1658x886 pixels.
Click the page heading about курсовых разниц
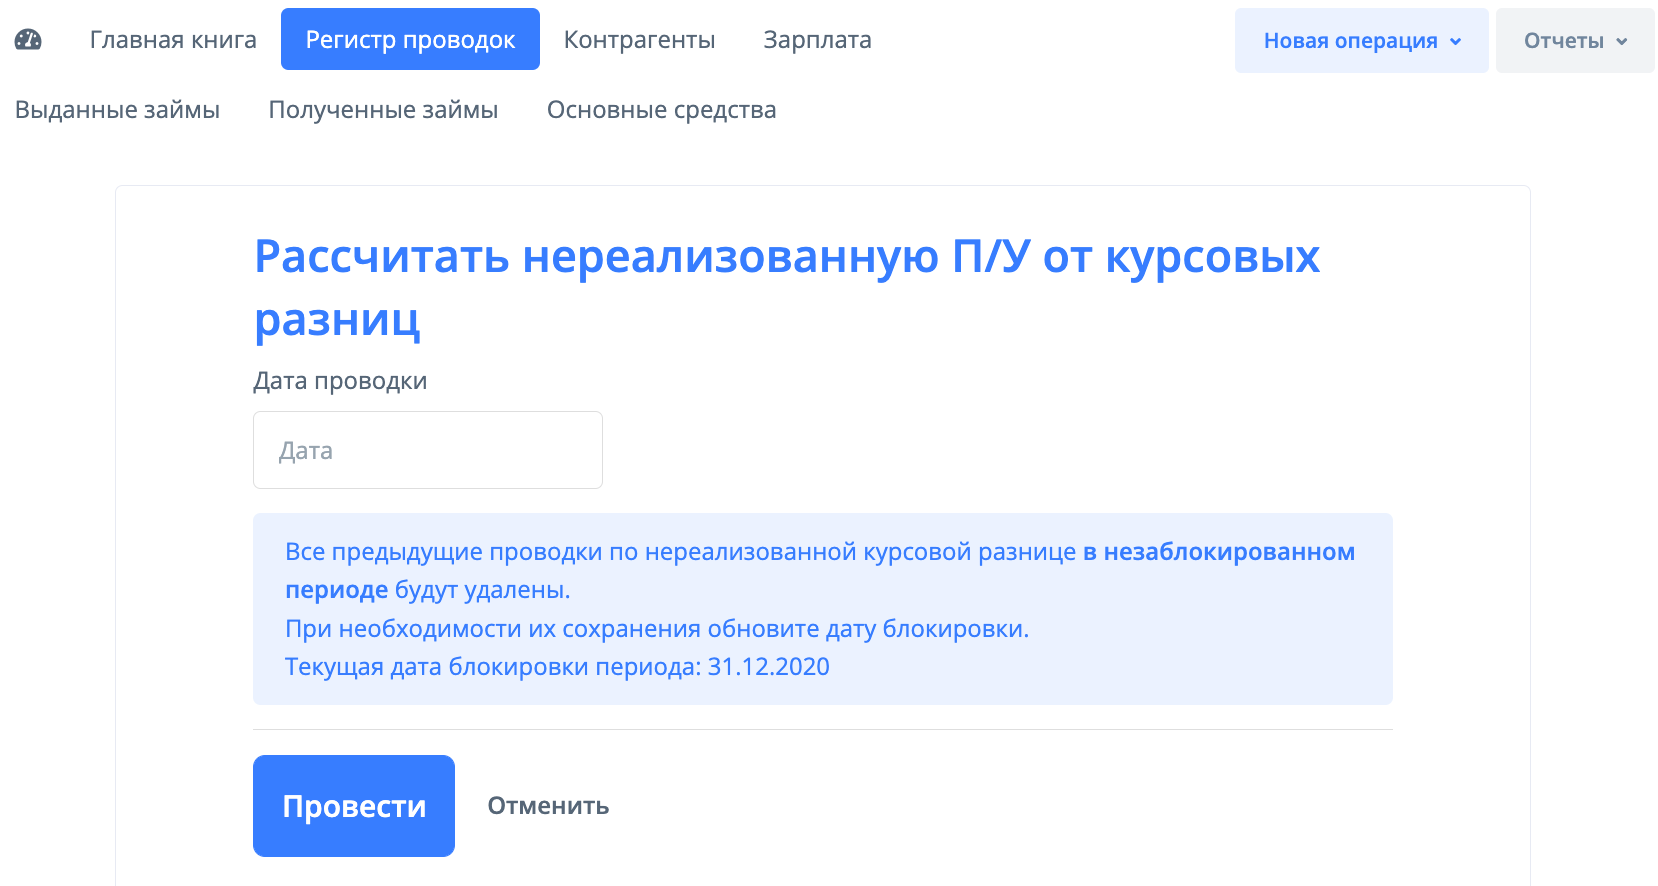tap(787, 288)
